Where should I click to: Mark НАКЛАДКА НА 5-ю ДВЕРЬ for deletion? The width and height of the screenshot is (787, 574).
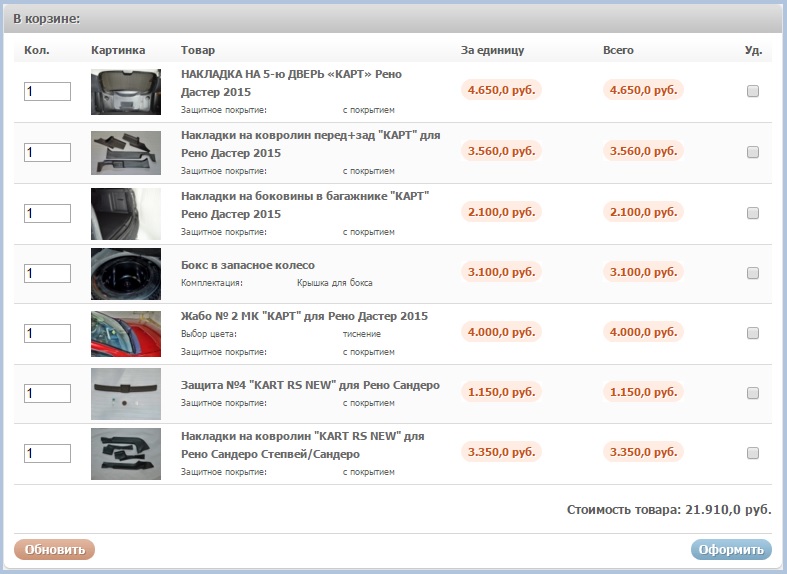point(753,91)
